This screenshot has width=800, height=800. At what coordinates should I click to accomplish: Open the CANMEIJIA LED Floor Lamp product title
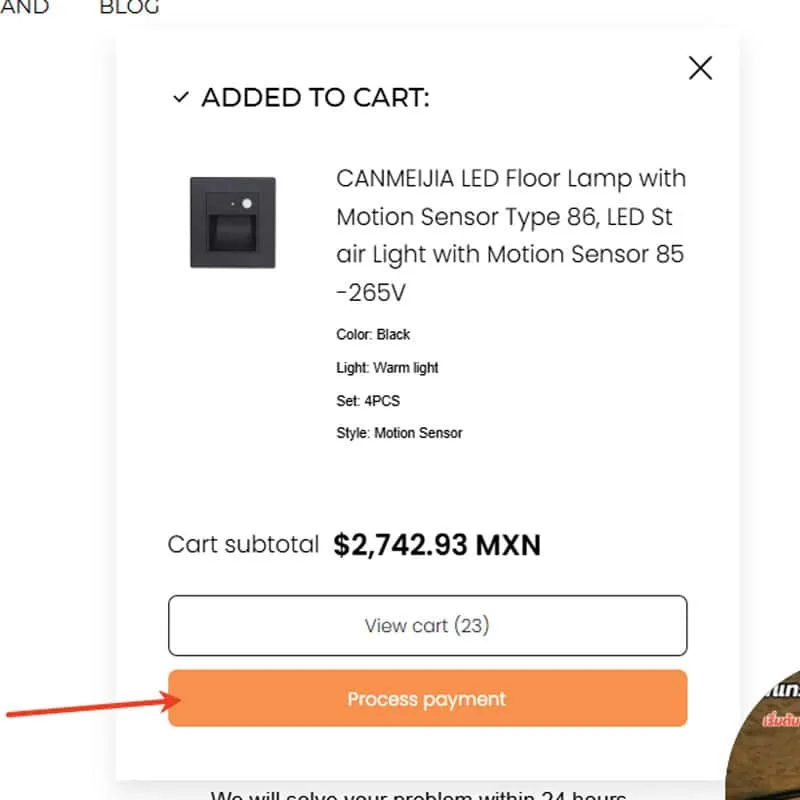pyautogui.click(x=511, y=235)
